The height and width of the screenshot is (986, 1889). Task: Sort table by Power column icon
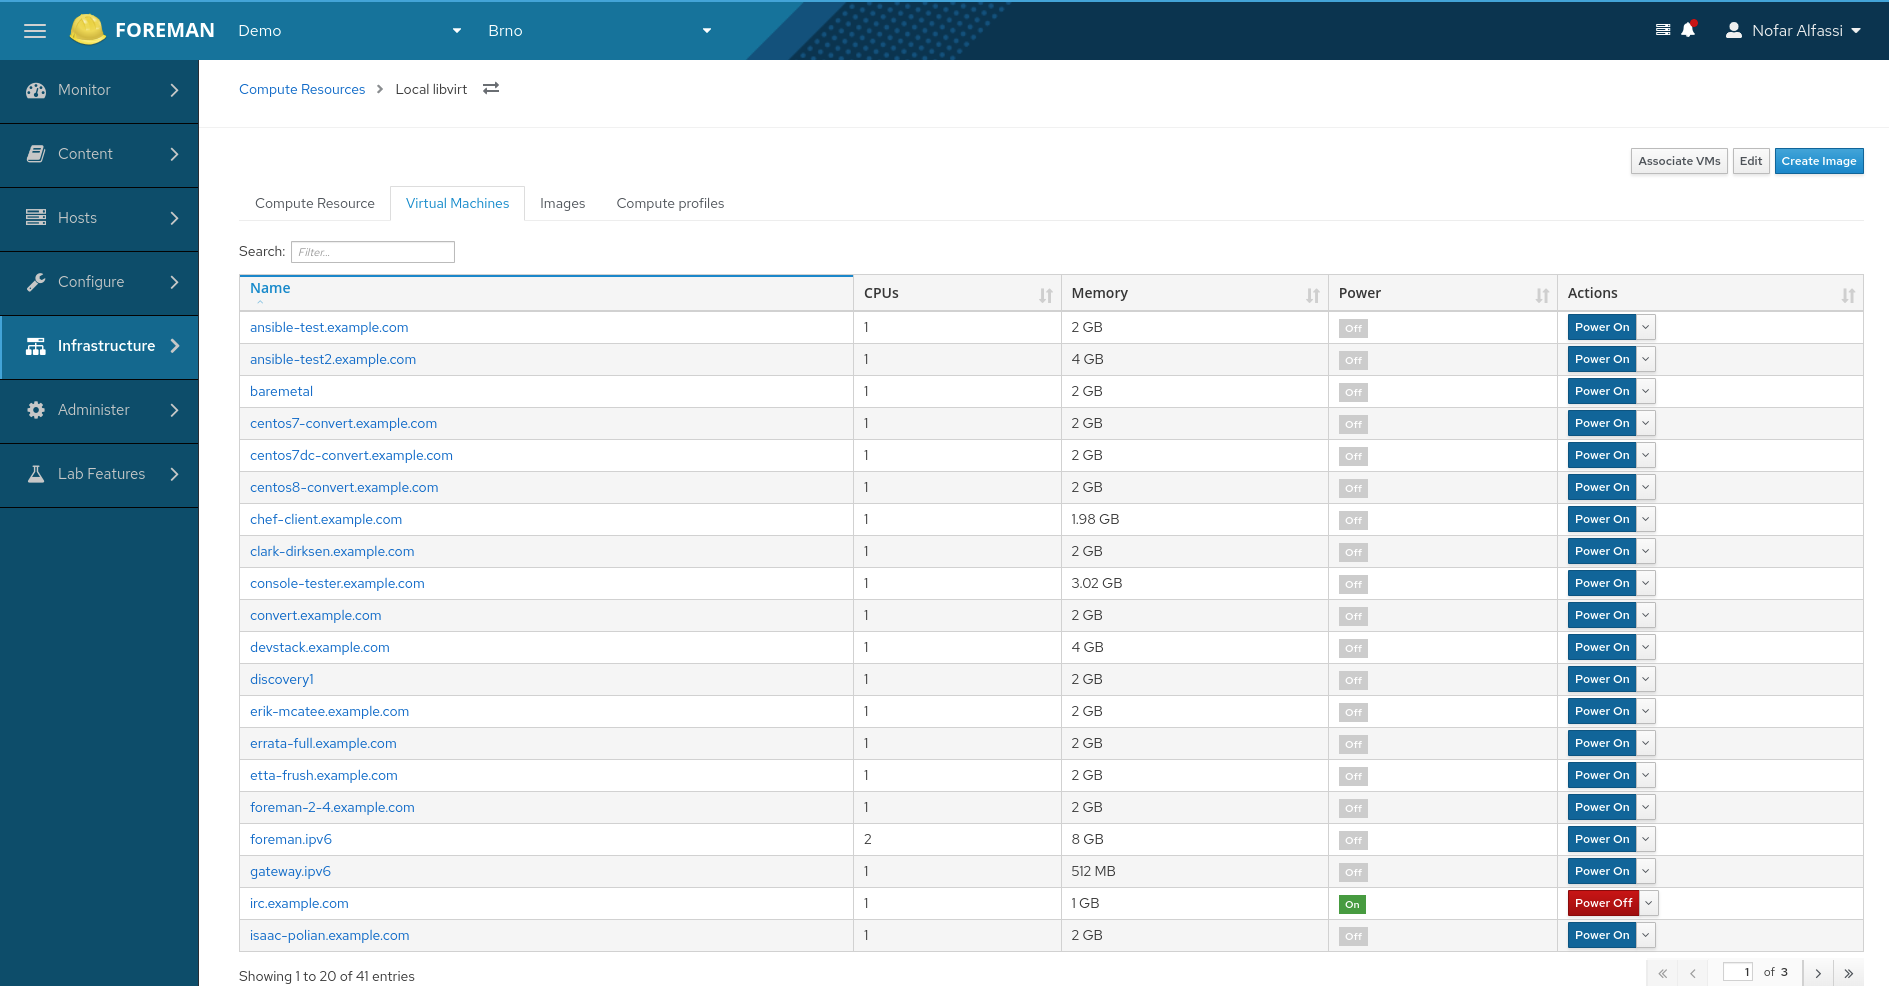[x=1543, y=295]
